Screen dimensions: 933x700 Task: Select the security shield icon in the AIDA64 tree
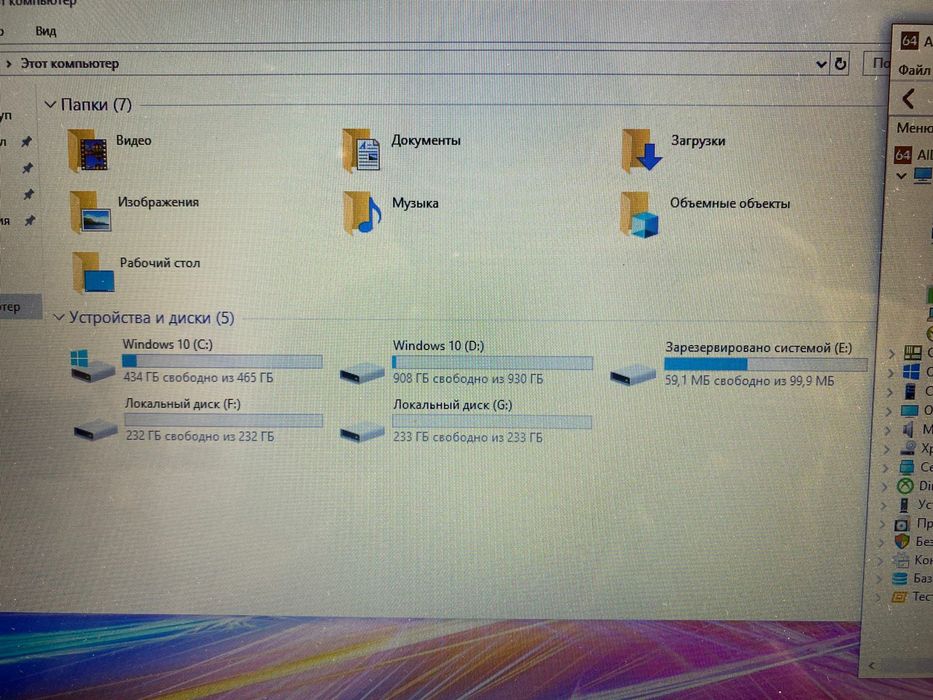click(902, 541)
